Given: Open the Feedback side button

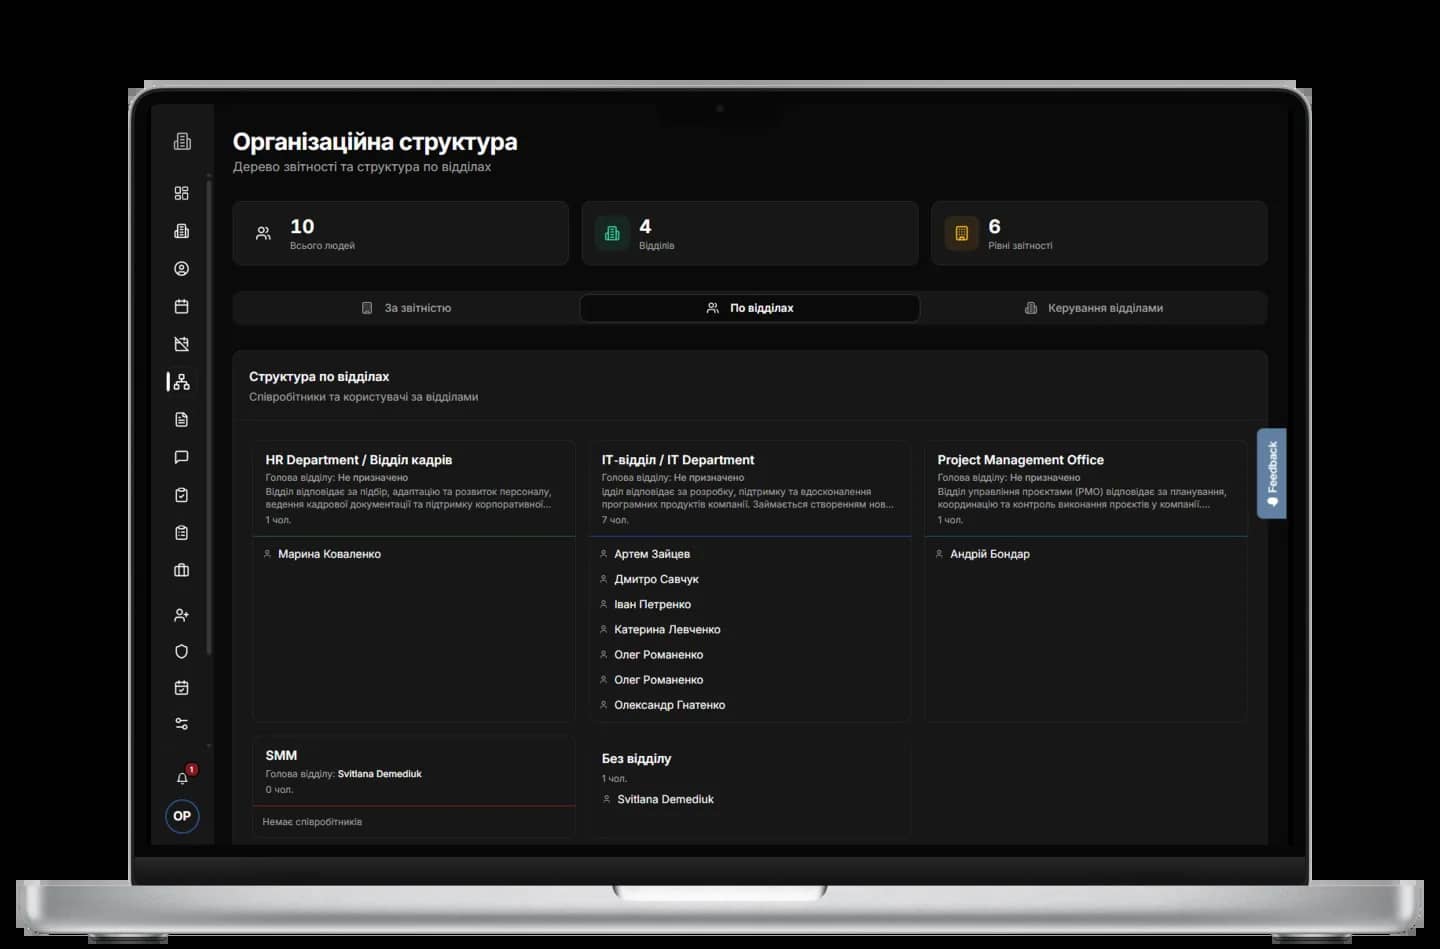Looking at the screenshot, I should tap(1272, 473).
